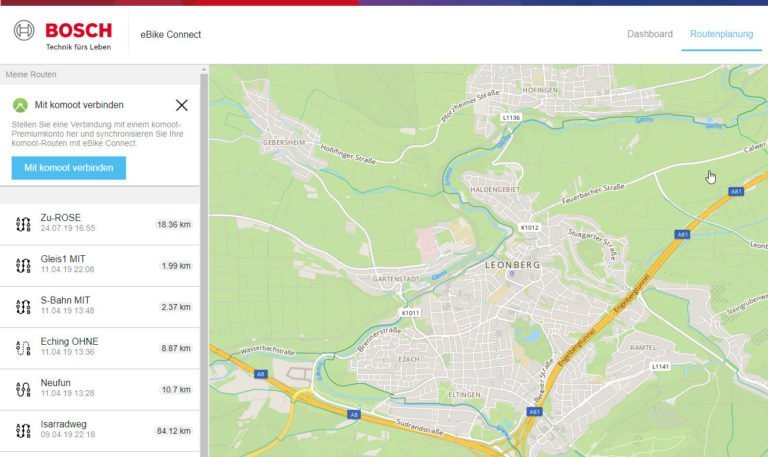Viewport: 768px width, 457px height.
Task: Click the A81 motorway shield near Feuerbacher Straße
Action: (x=736, y=192)
